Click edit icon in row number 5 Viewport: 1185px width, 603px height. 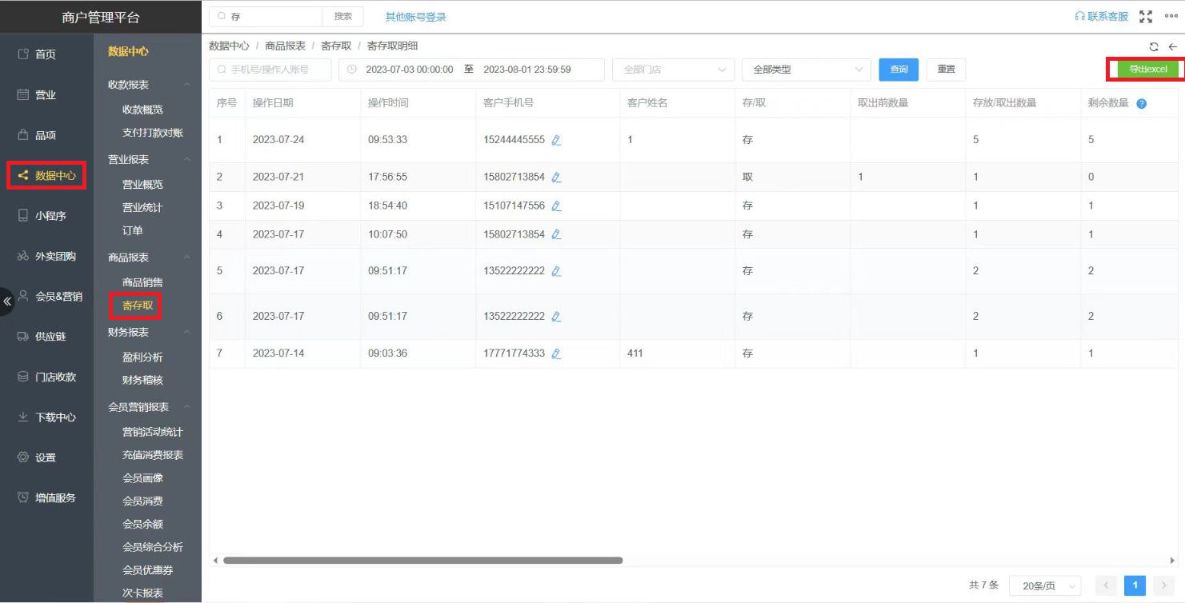tap(556, 271)
